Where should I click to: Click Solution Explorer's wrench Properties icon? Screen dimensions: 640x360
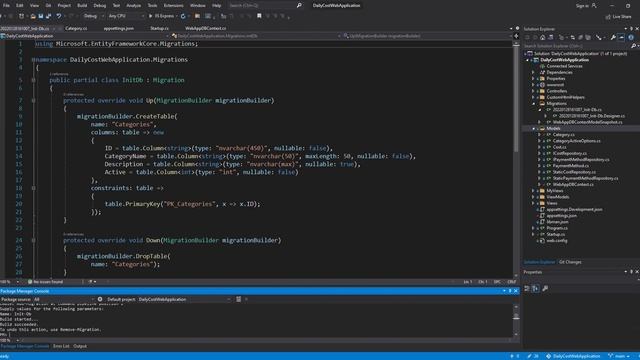point(613,37)
